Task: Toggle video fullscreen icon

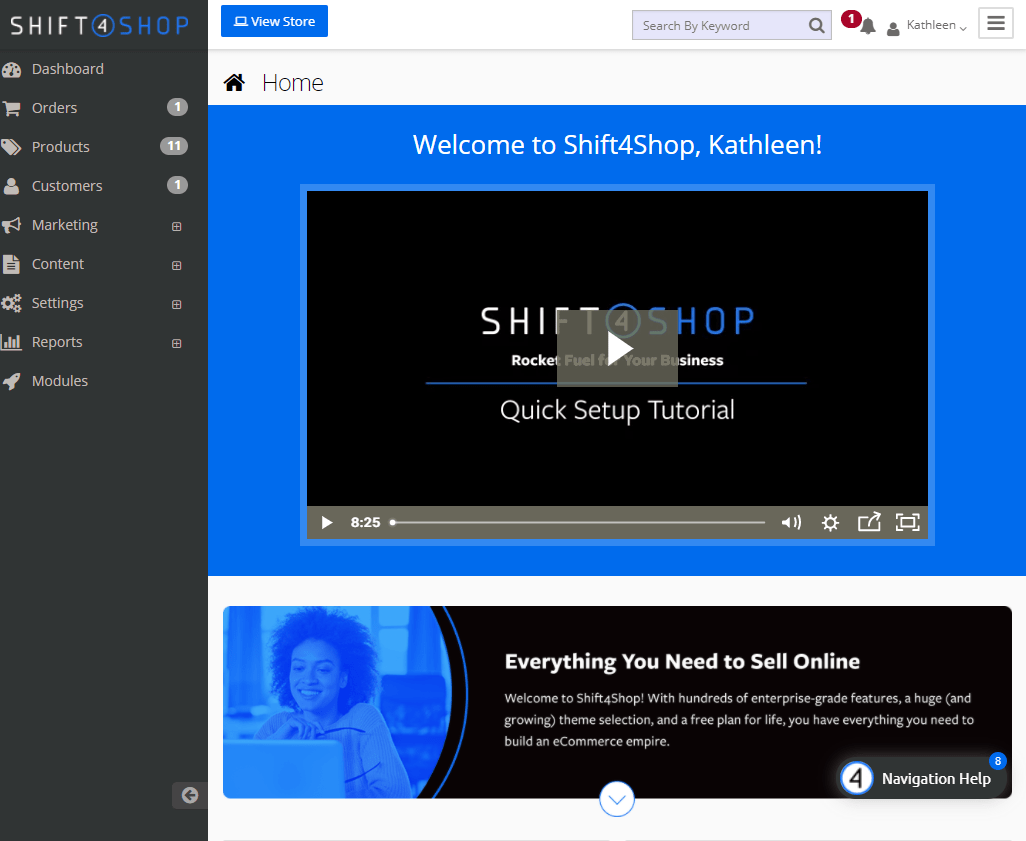Action: click(908, 522)
